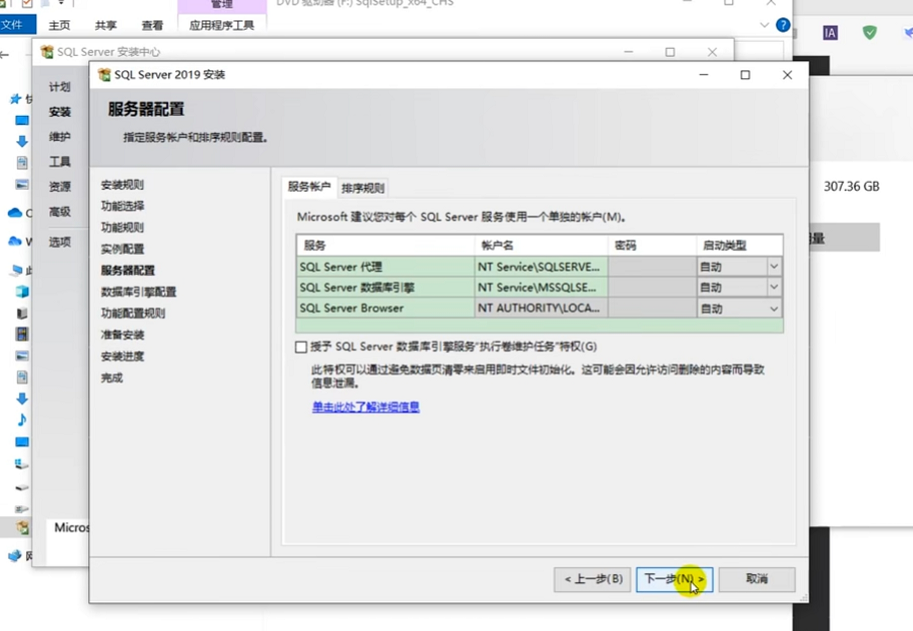Image resolution: width=913 pixels, height=631 pixels.
Task: Select the Quick access star icon in Explorer
Action: (x=16, y=99)
